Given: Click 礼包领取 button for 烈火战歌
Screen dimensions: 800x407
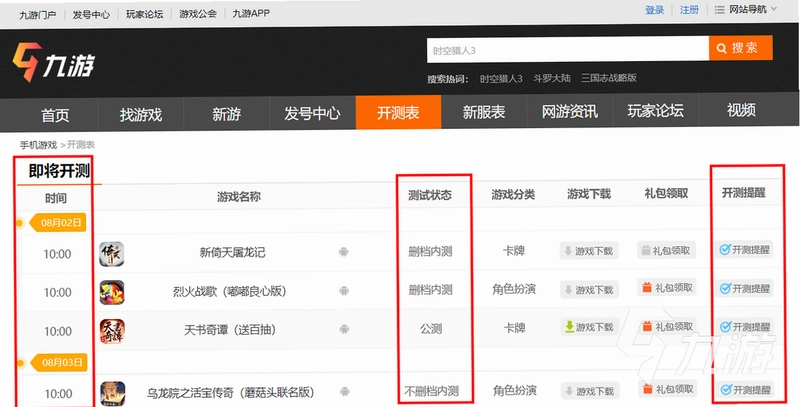Looking at the screenshot, I should pyautogui.click(x=667, y=288).
